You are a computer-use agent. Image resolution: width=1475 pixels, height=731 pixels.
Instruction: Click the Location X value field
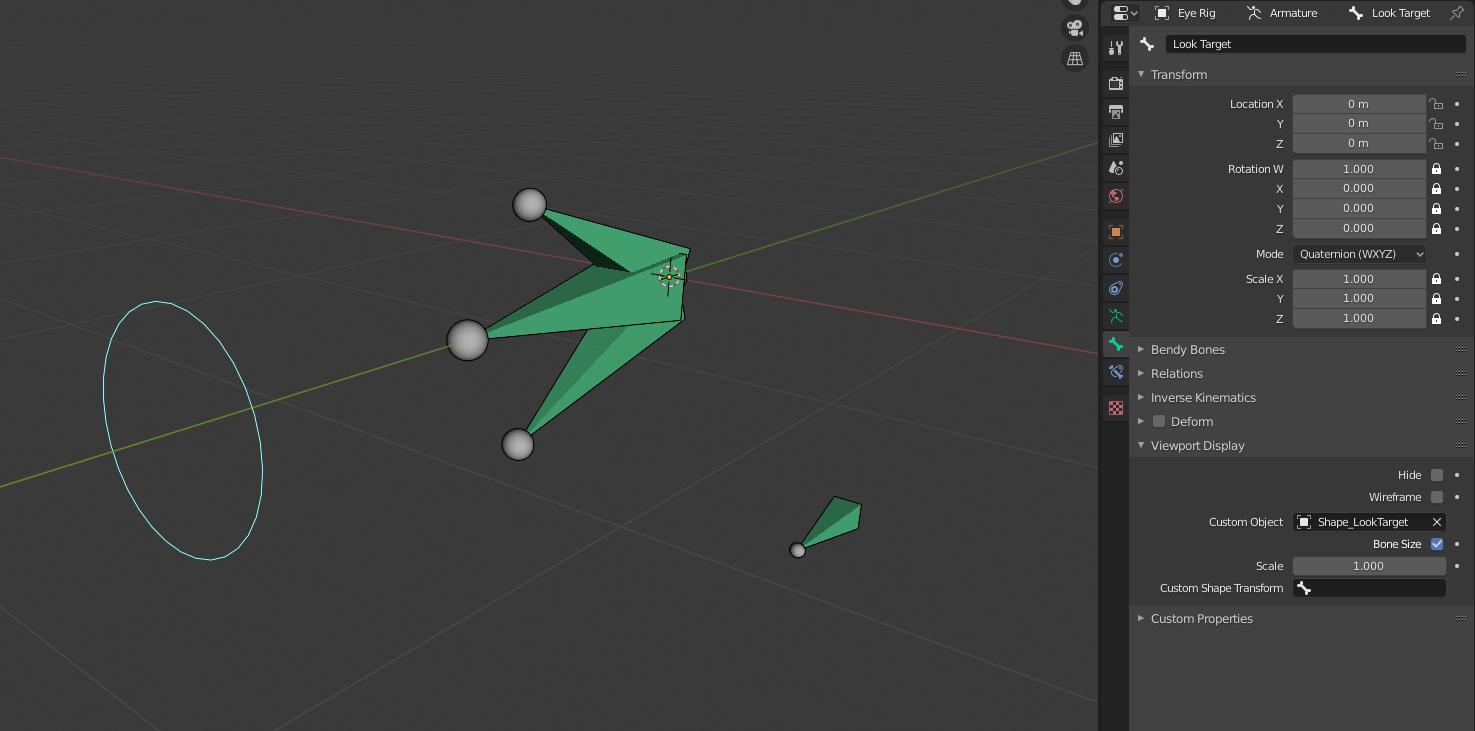(1359, 104)
